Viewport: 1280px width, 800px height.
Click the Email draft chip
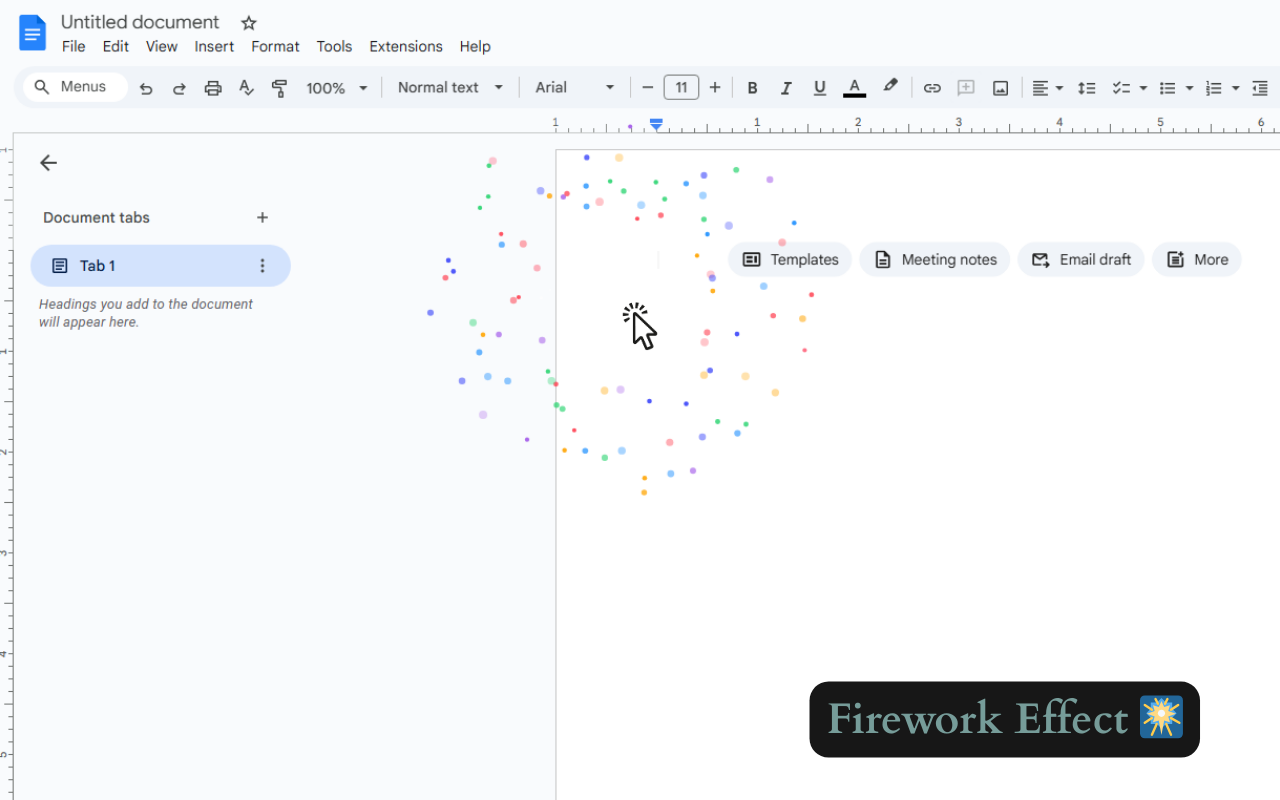click(x=1081, y=259)
